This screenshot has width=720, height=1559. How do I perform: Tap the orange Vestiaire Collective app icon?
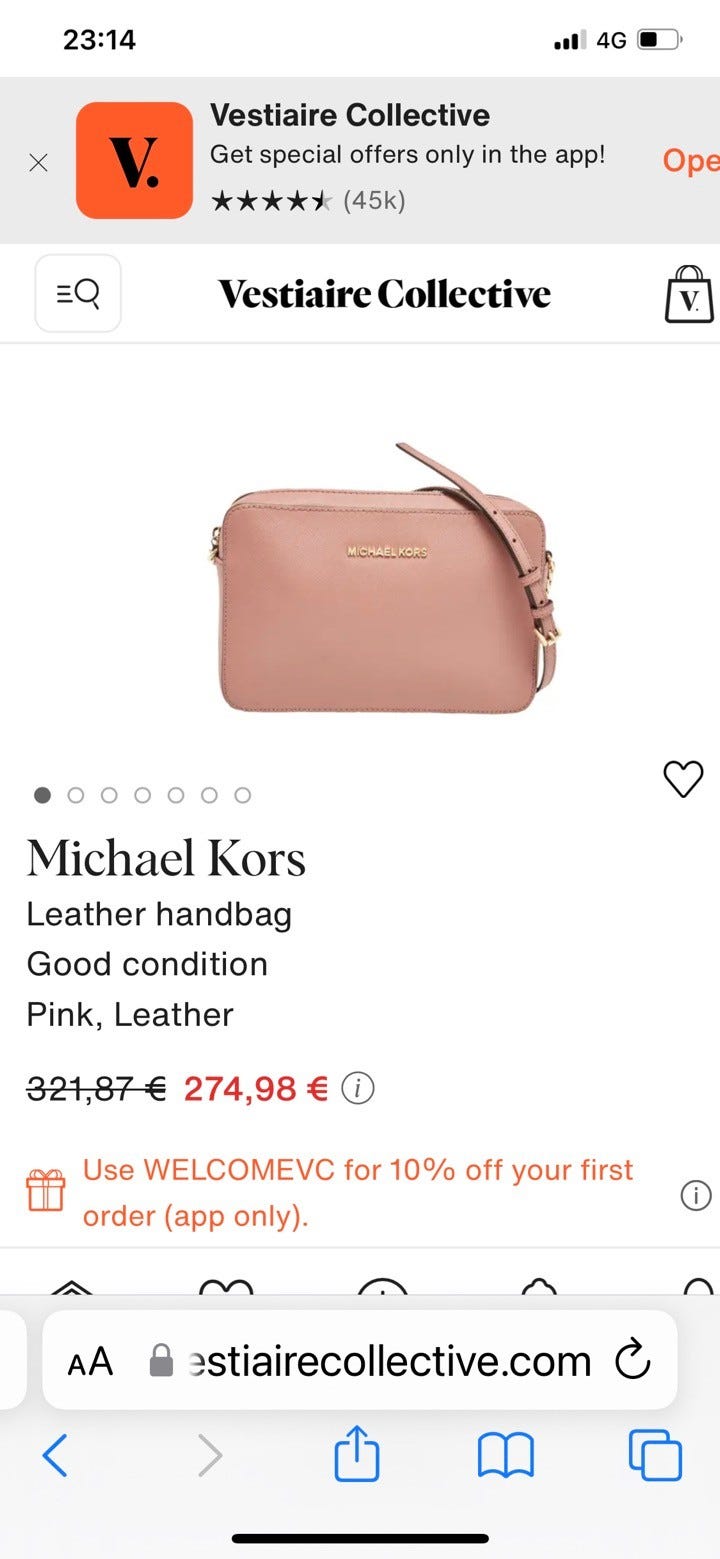pyautogui.click(x=134, y=160)
